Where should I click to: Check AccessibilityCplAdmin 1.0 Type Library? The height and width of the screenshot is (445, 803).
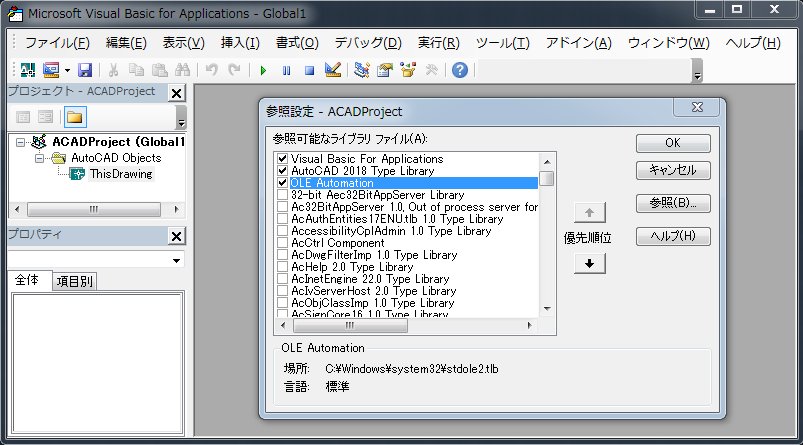point(282,231)
